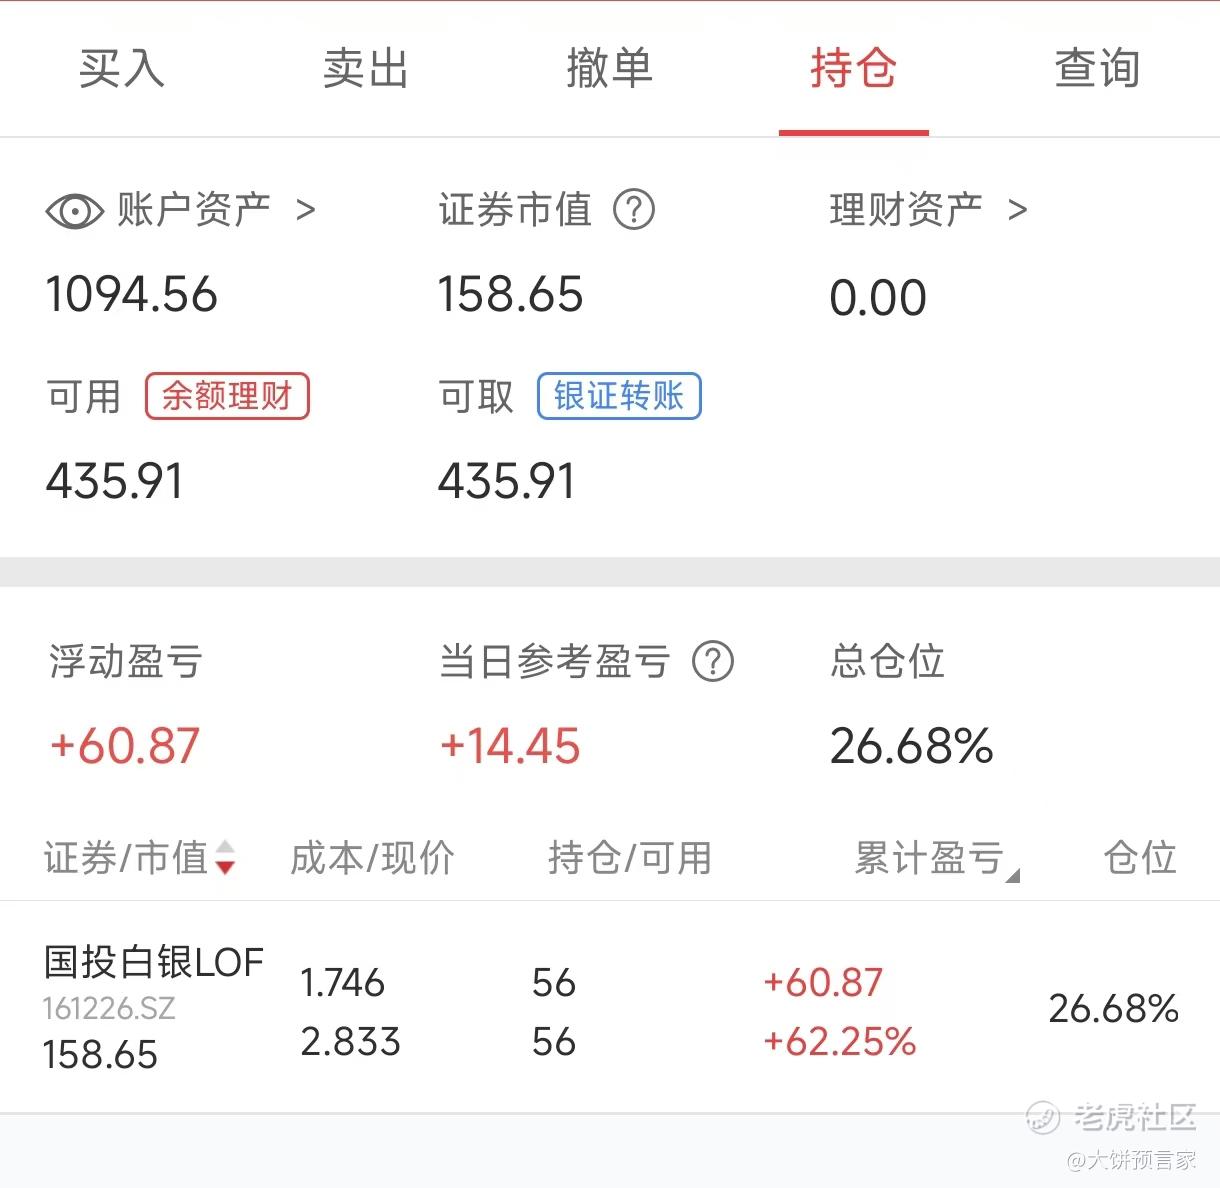Click the +60.87 floating profit value

125,746
